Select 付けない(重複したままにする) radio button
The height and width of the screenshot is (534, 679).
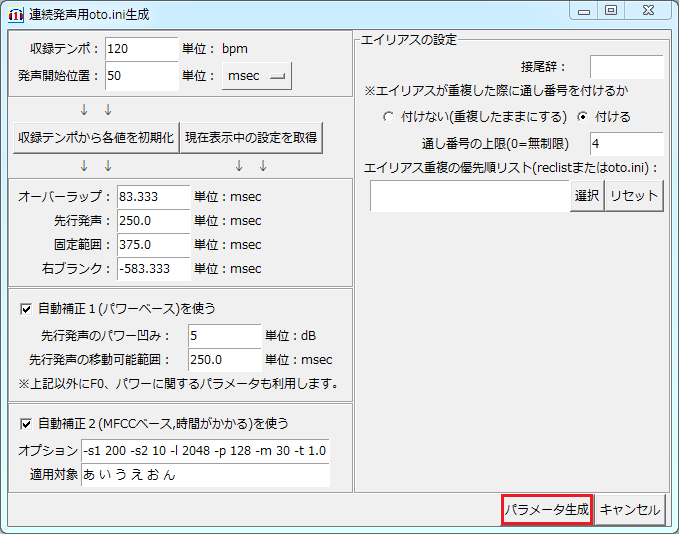[388, 117]
